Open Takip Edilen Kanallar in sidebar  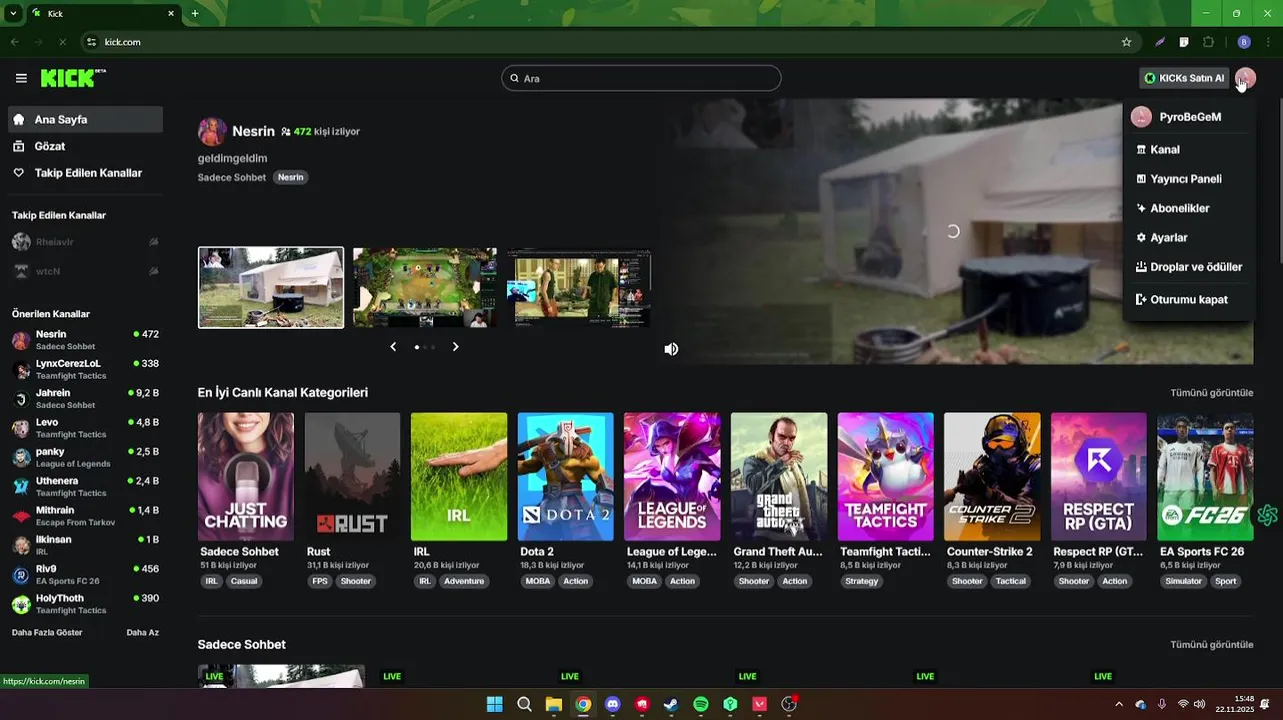click(86, 173)
